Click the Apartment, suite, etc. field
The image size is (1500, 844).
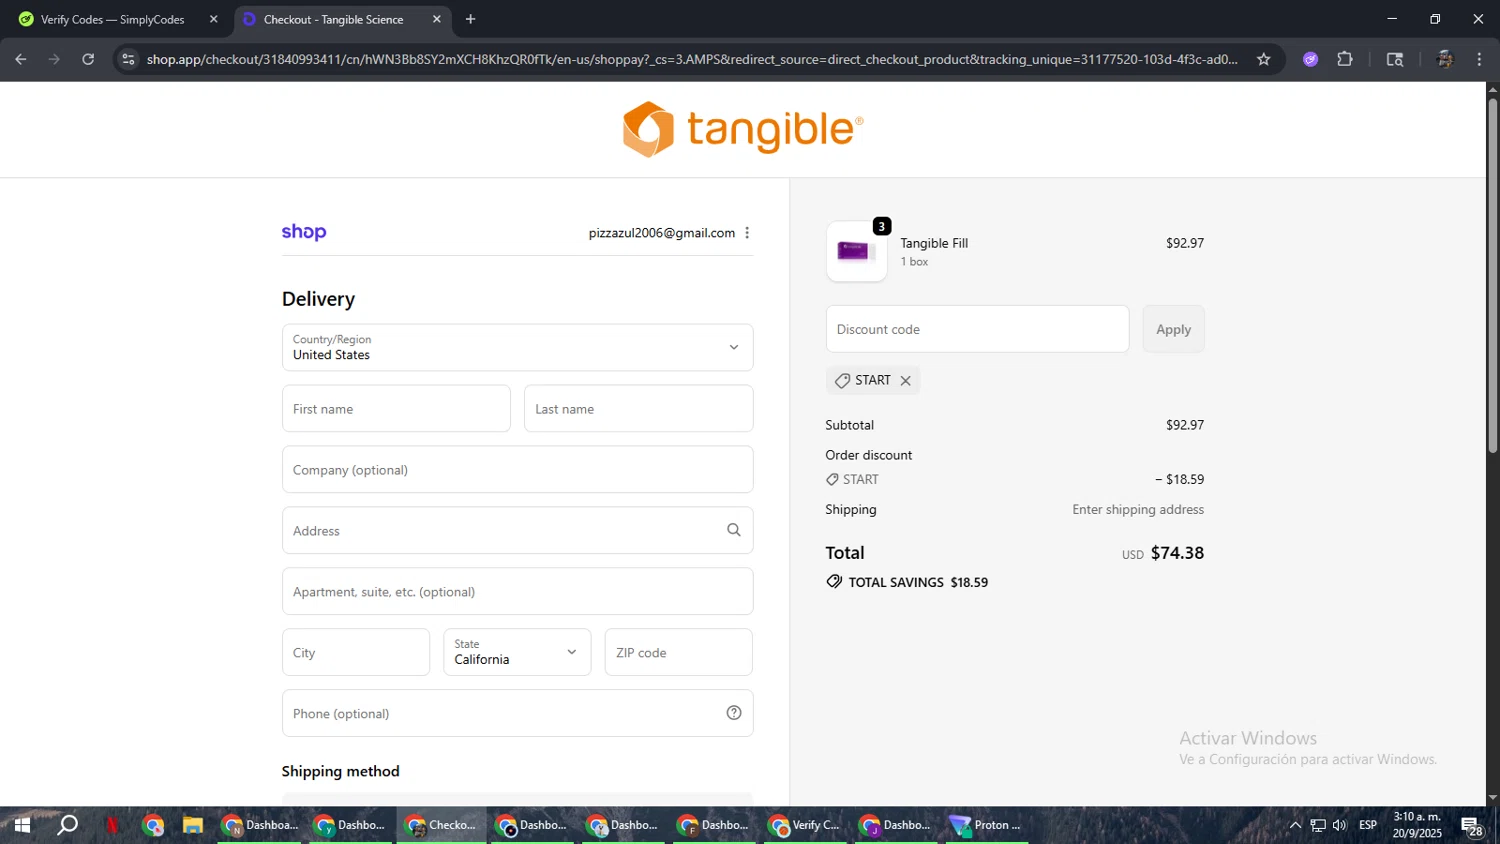click(x=517, y=591)
